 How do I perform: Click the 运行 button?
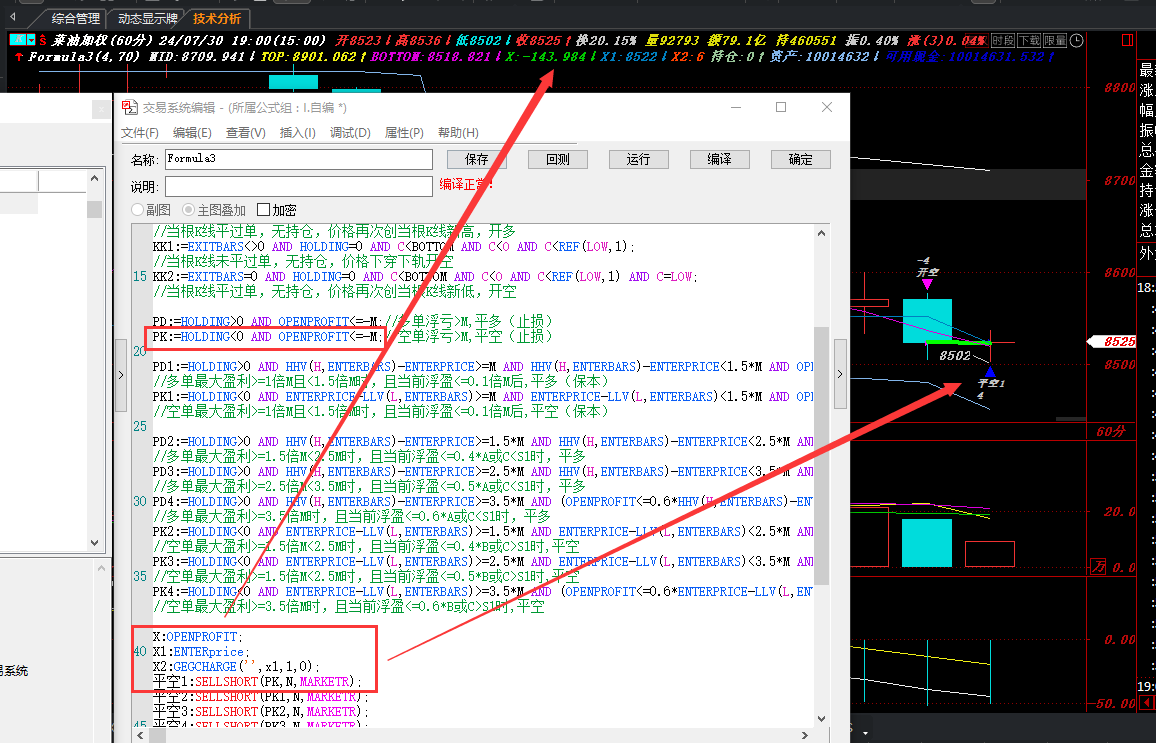coord(638,159)
